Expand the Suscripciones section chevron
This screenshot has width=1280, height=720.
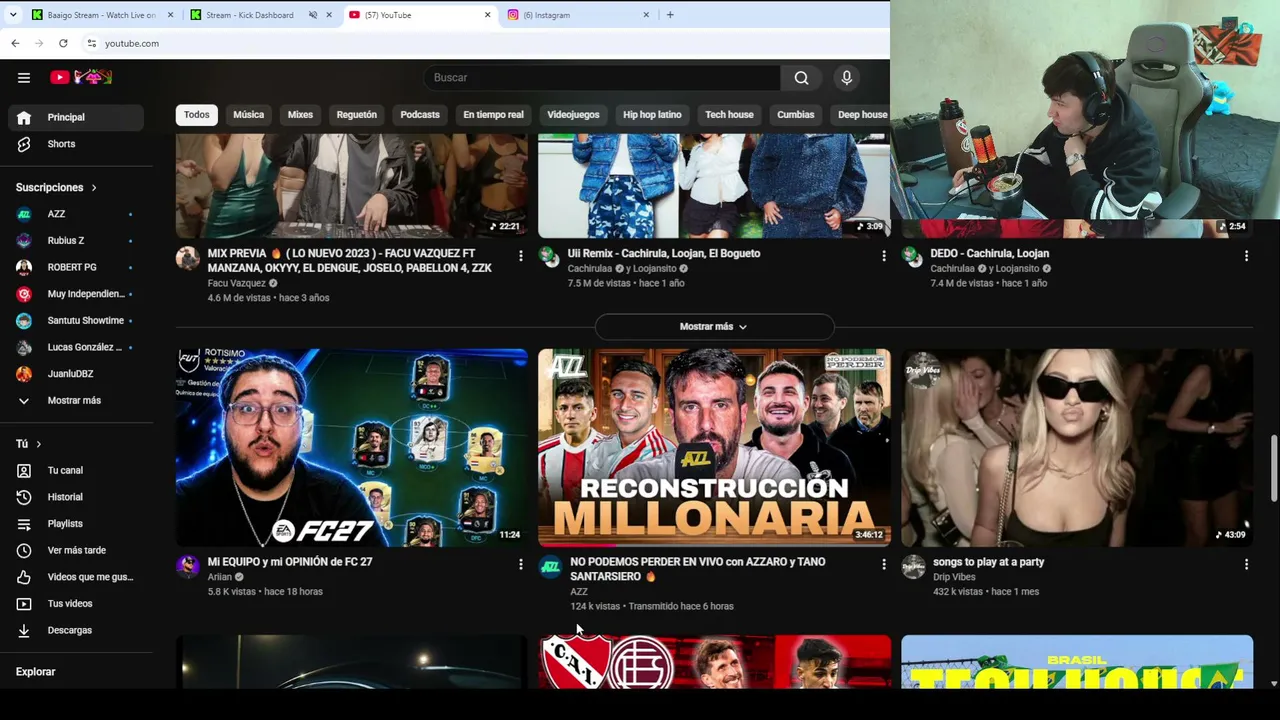[94, 188]
